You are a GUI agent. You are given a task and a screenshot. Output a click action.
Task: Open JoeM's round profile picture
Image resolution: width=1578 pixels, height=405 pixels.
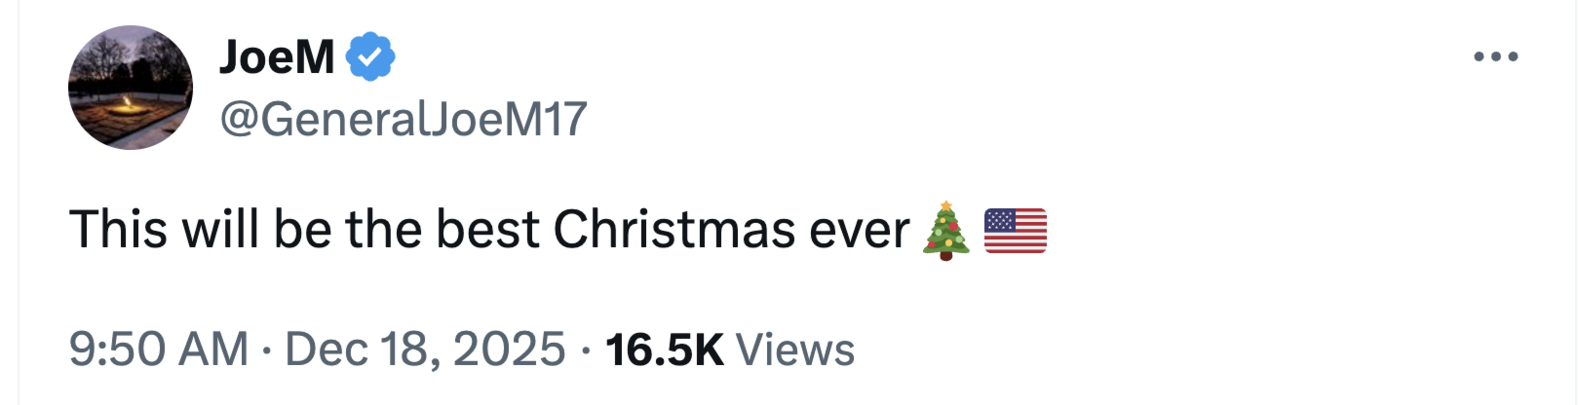point(130,88)
